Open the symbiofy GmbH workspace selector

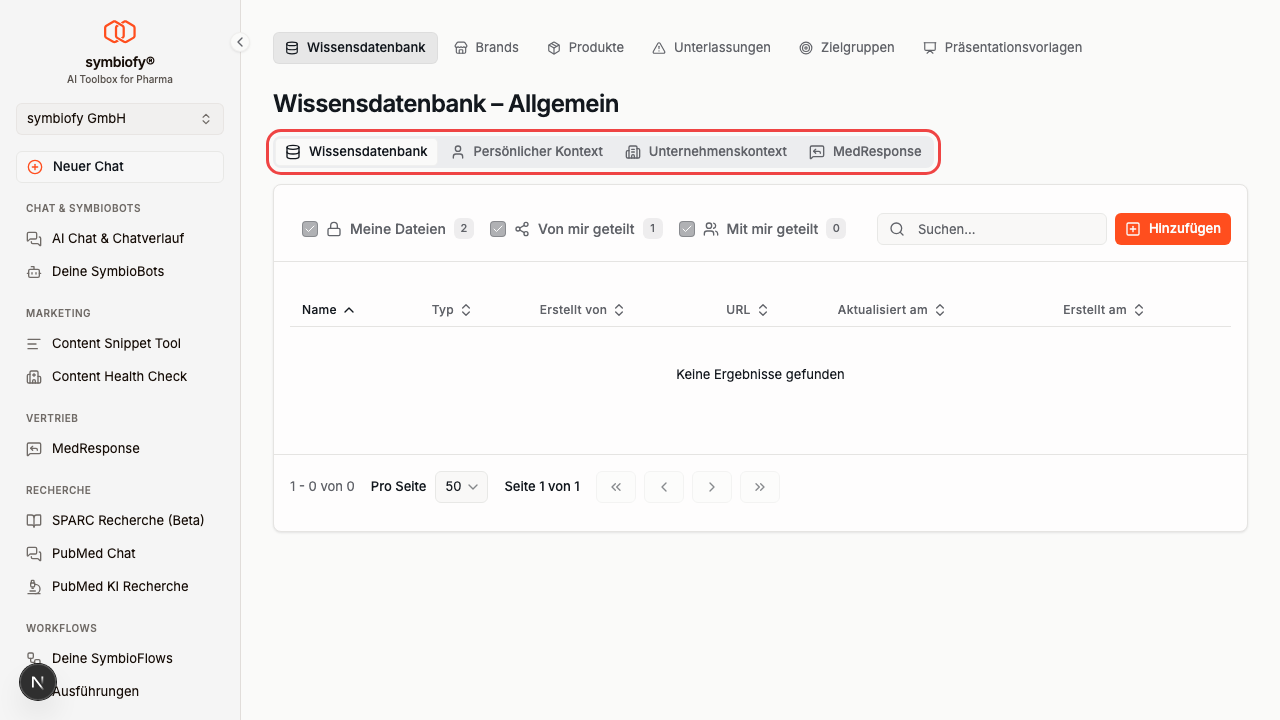click(119, 119)
